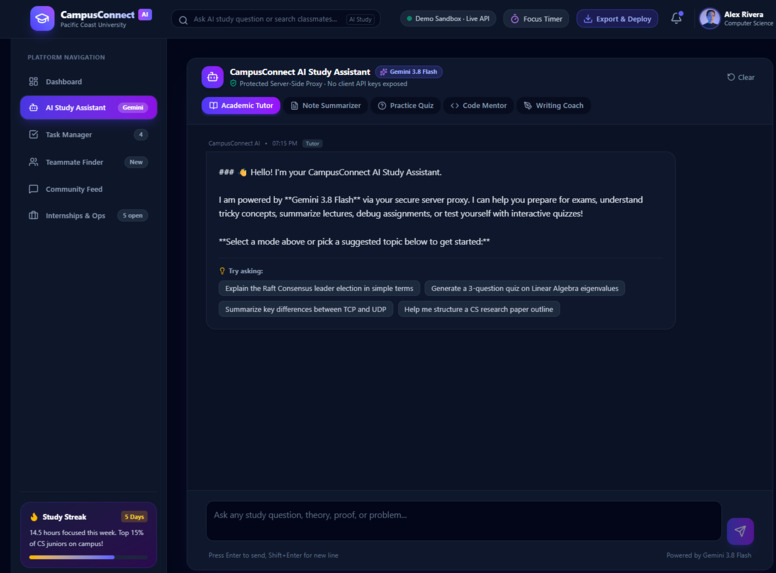Open Dashboard in sidebar
Viewport: 776px width, 573px height.
coord(89,82)
